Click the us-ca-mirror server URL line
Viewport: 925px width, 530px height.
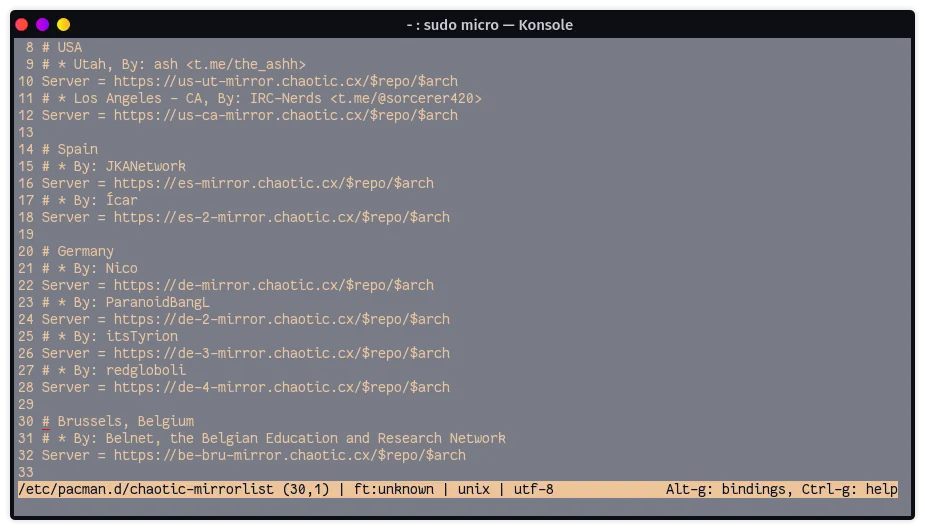250,116
